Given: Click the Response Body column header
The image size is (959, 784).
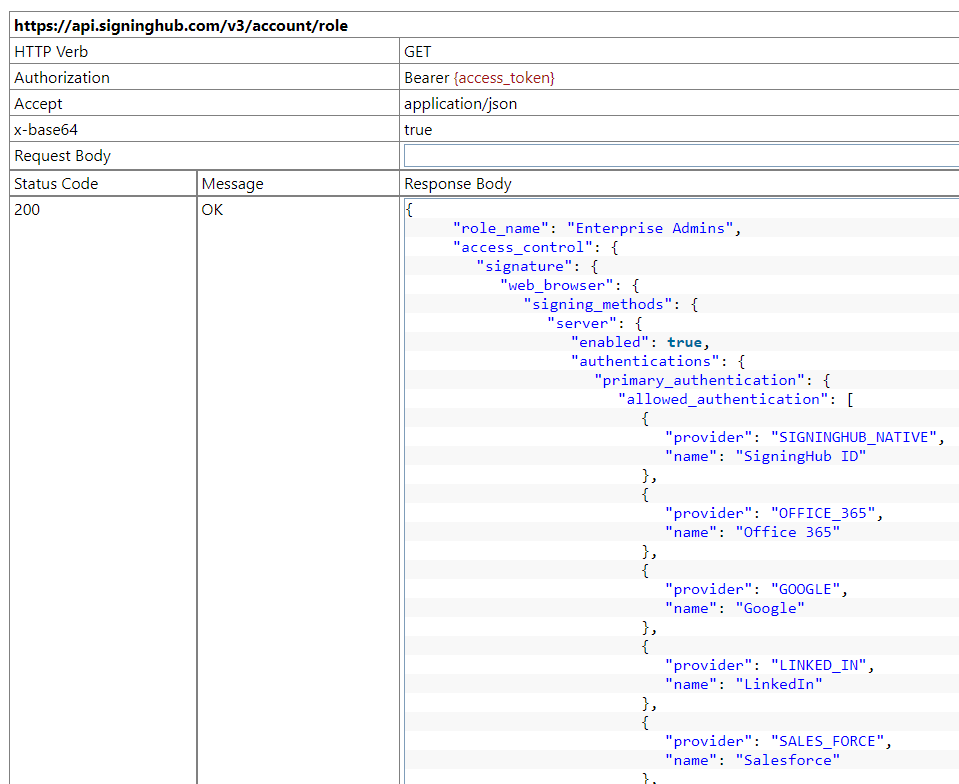Looking at the screenshot, I should (x=458, y=184).
